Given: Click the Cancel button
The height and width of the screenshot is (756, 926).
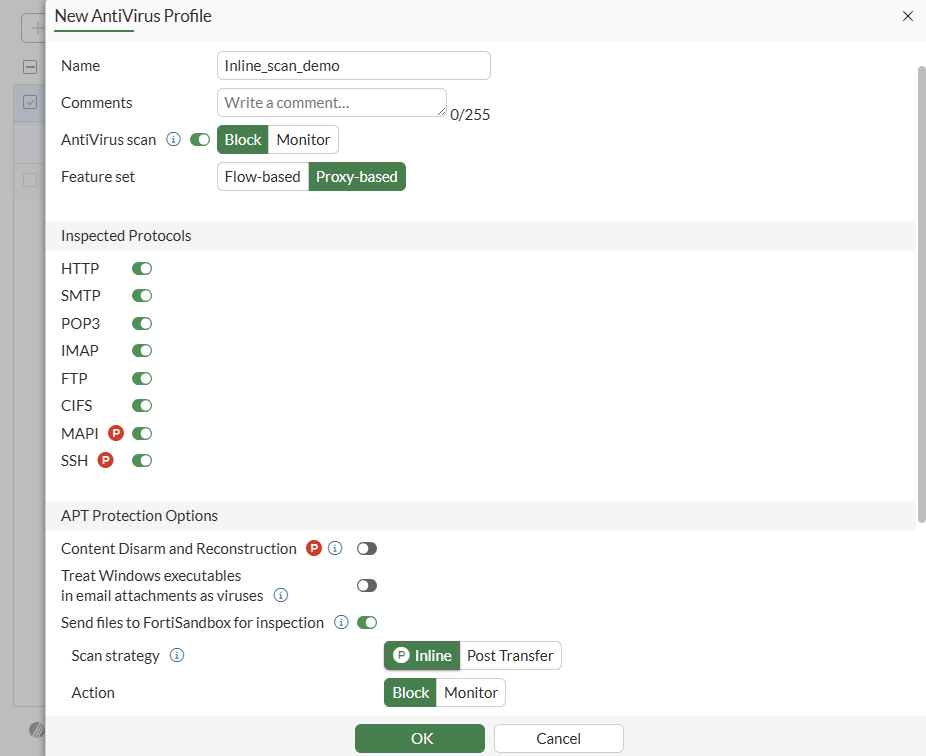Looking at the screenshot, I should (x=558, y=739).
